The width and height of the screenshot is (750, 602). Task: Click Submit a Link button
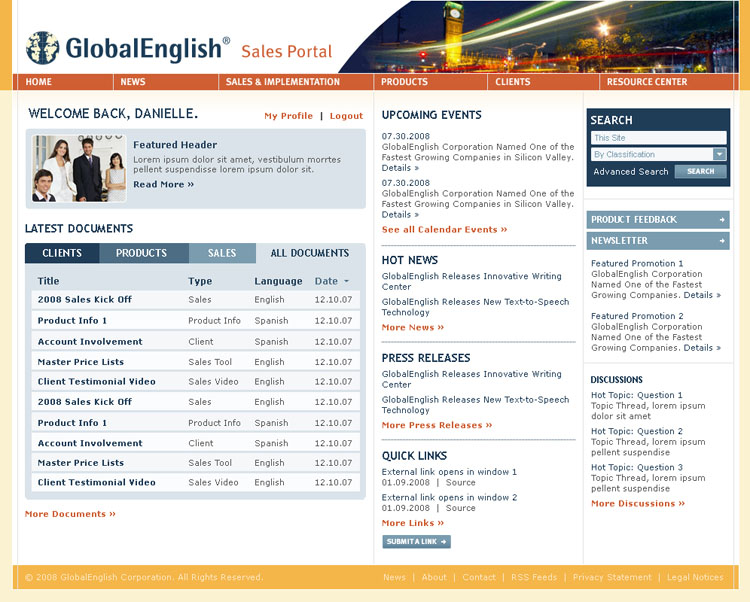click(x=416, y=541)
